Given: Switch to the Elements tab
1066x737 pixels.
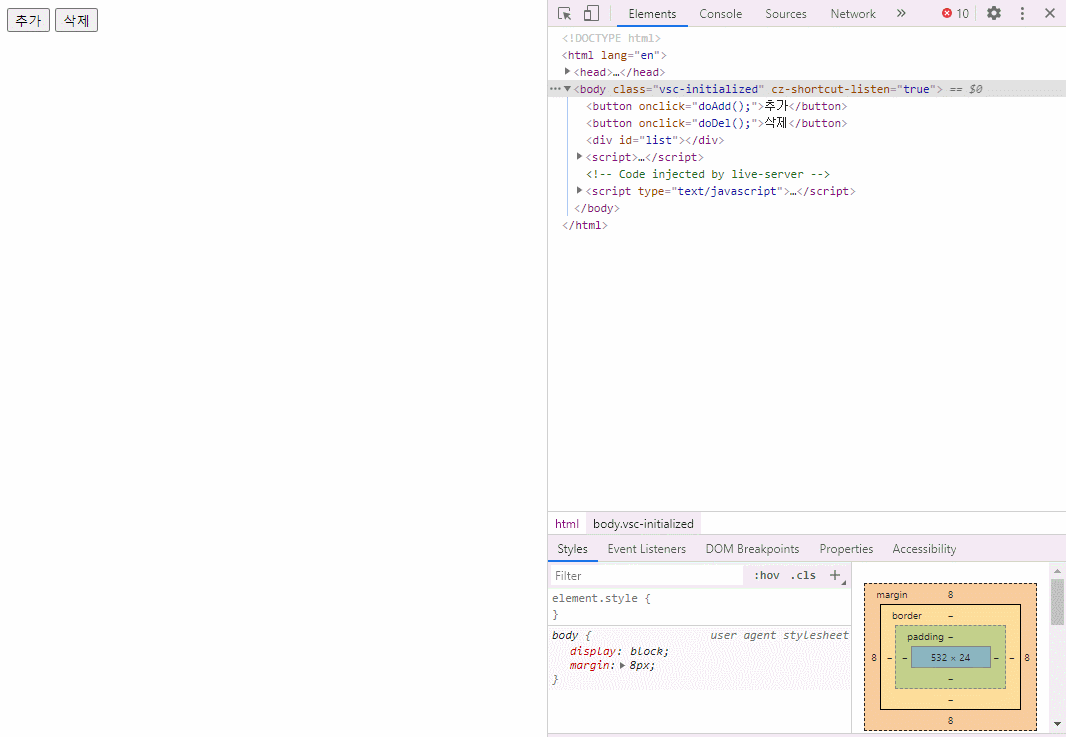Looking at the screenshot, I should [652, 14].
